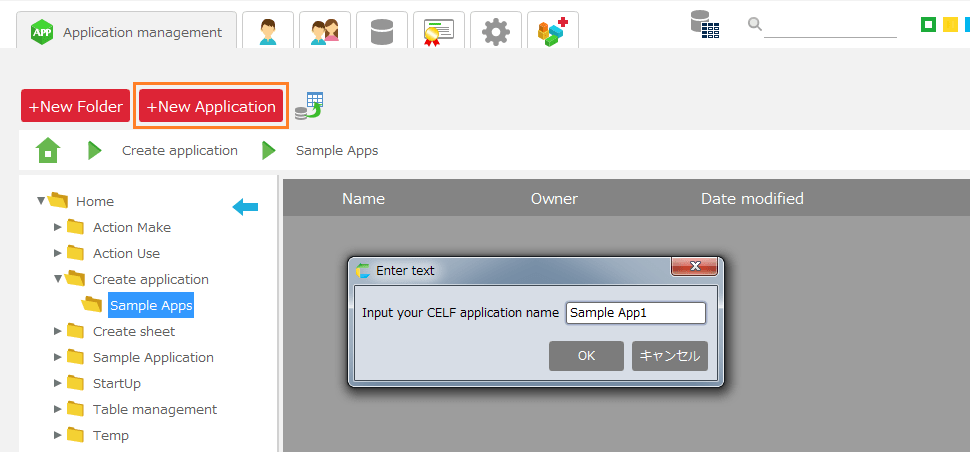This screenshot has width=970, height=452.
Task: Click the yellow color square in header
Action: click(x=950, y=25)
